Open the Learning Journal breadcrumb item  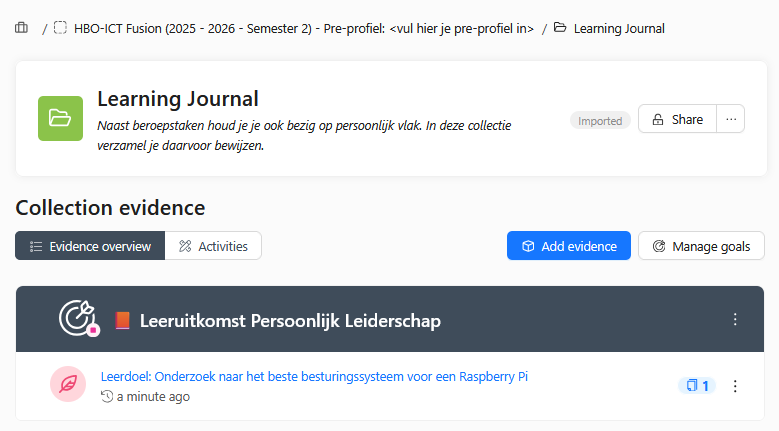tap(619, 29)
